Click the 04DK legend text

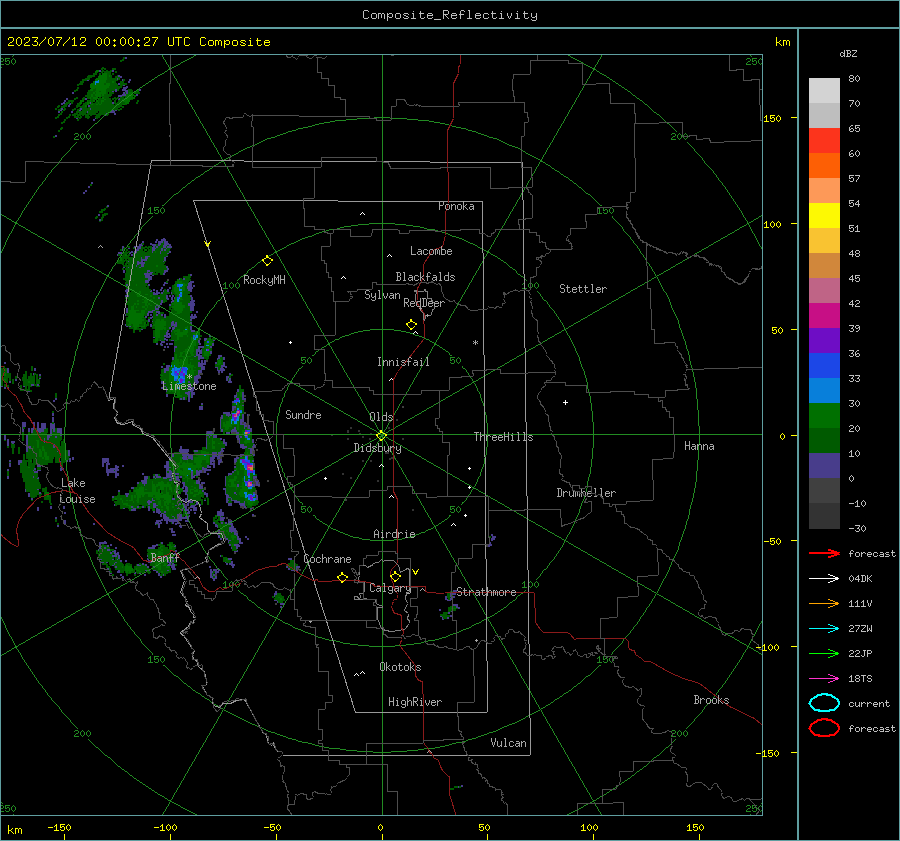pyautogui.click(x=860, y=579)
